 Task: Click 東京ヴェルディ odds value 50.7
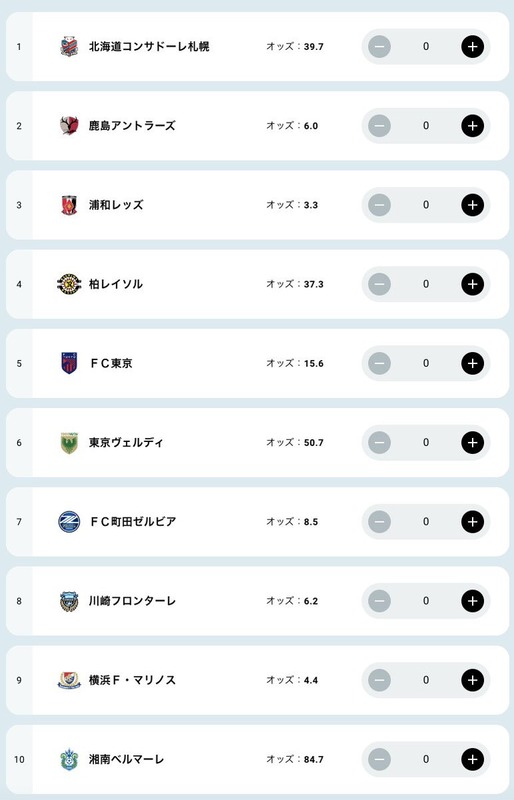[x=313, y=443]
